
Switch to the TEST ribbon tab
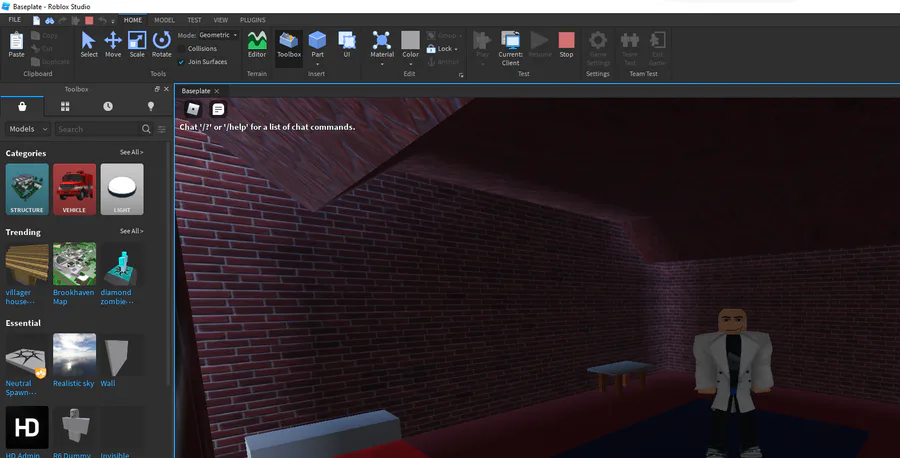[x=194, y=20]
